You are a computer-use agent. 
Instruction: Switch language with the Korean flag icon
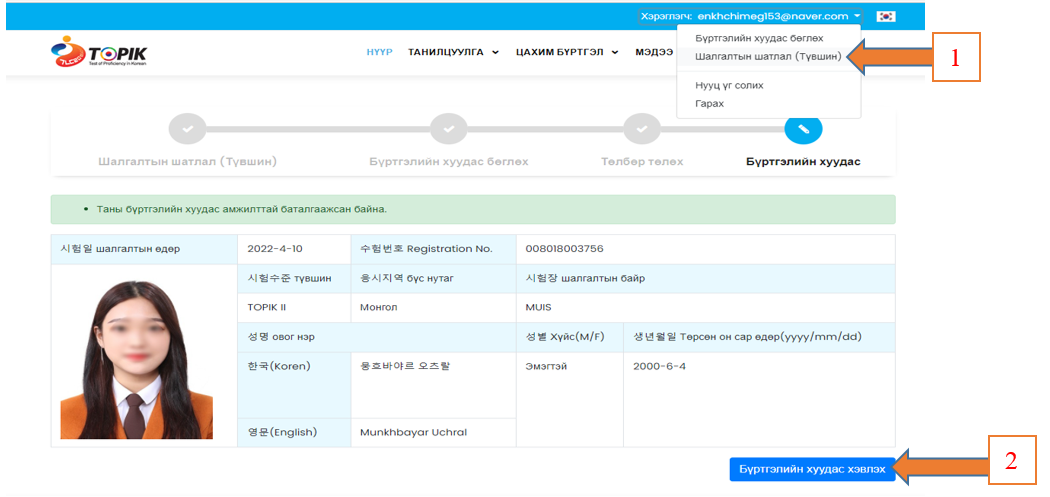click(x=886, y=16)
